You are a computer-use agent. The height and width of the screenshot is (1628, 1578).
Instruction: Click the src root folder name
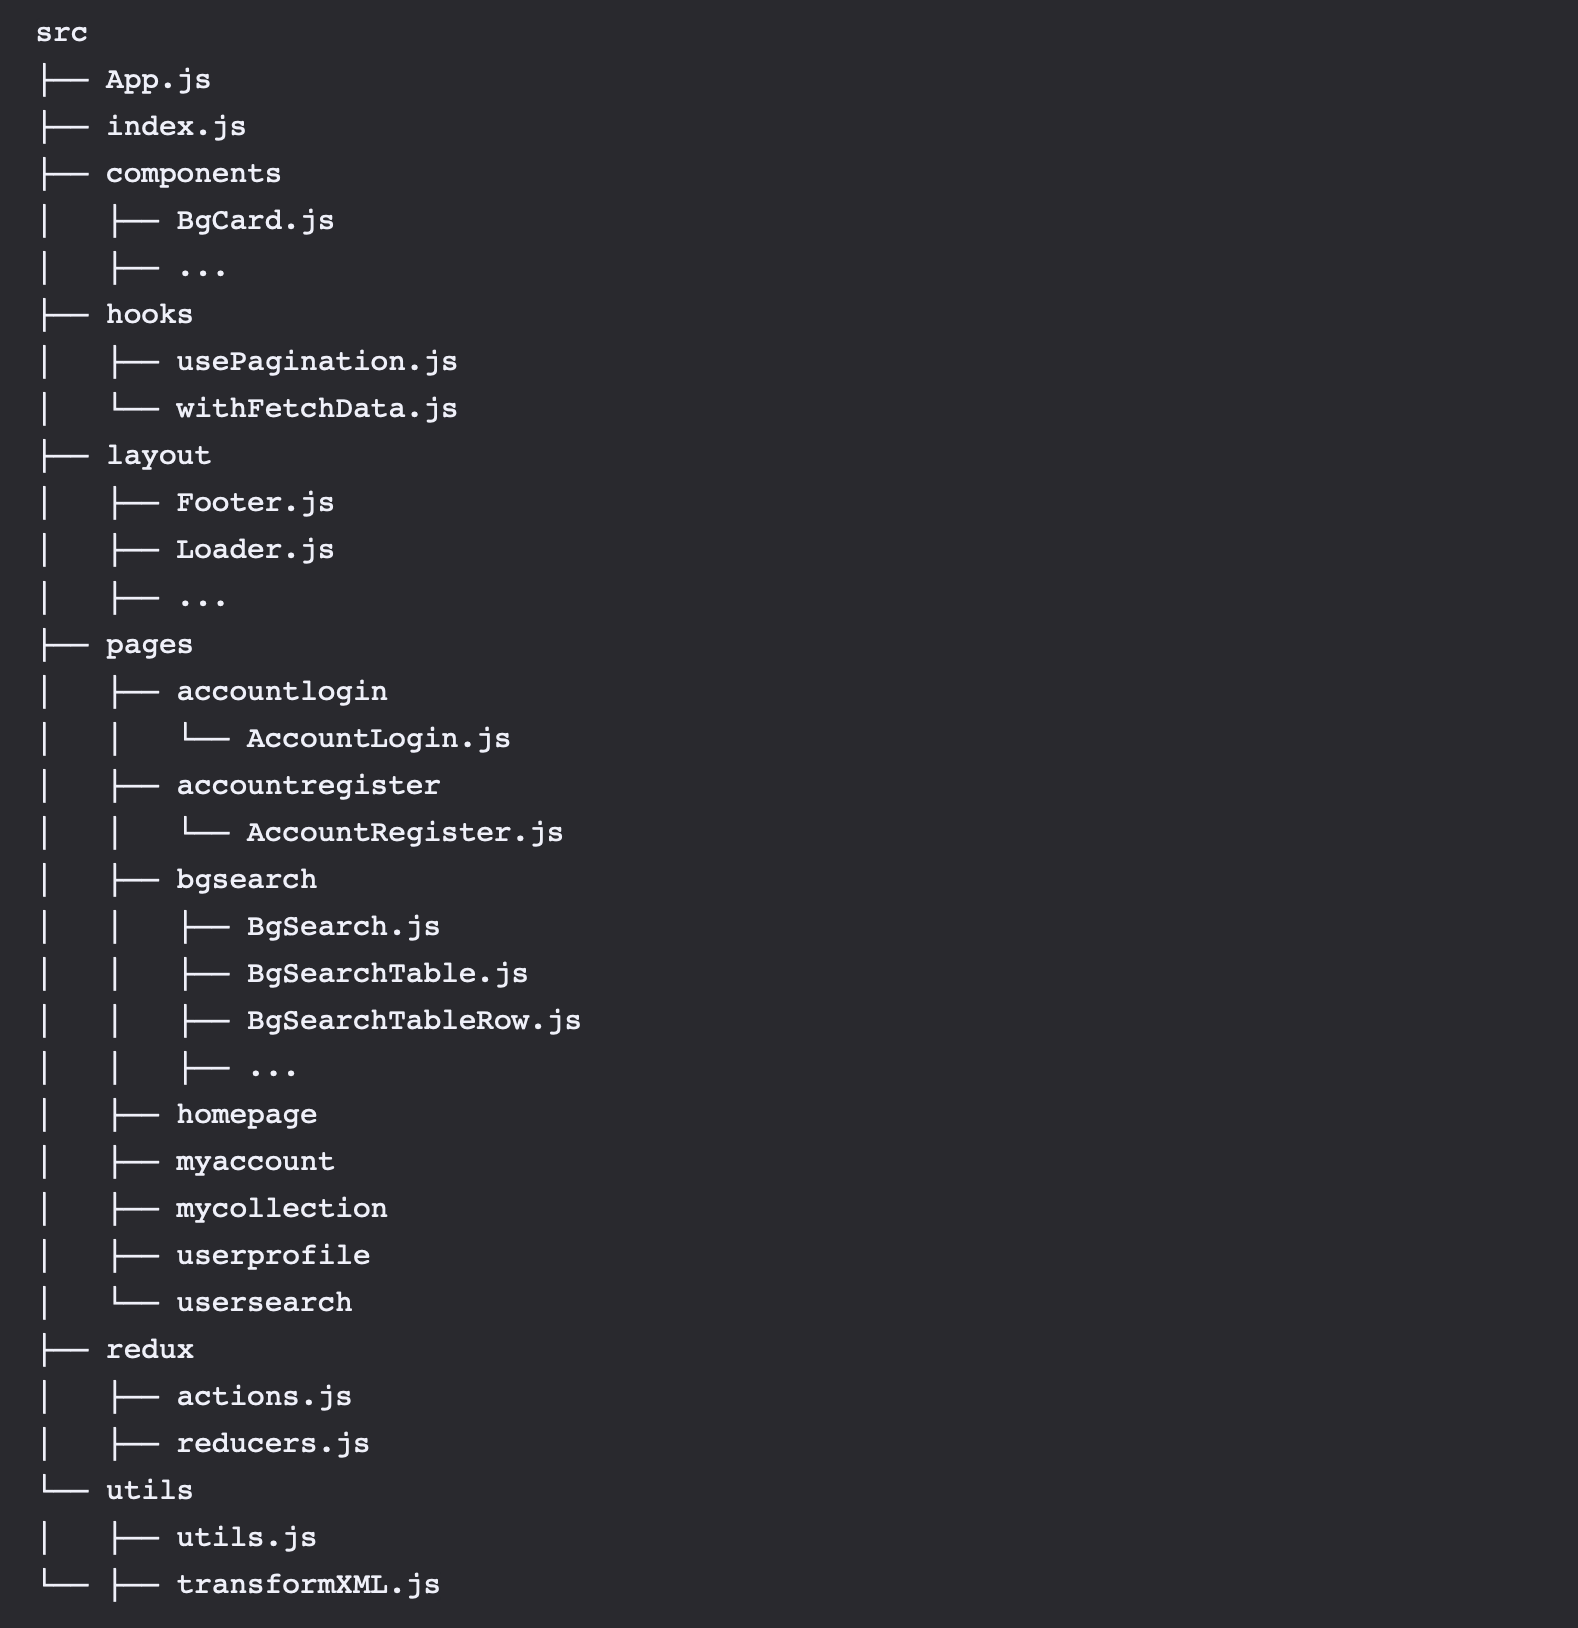pos(61,33)
